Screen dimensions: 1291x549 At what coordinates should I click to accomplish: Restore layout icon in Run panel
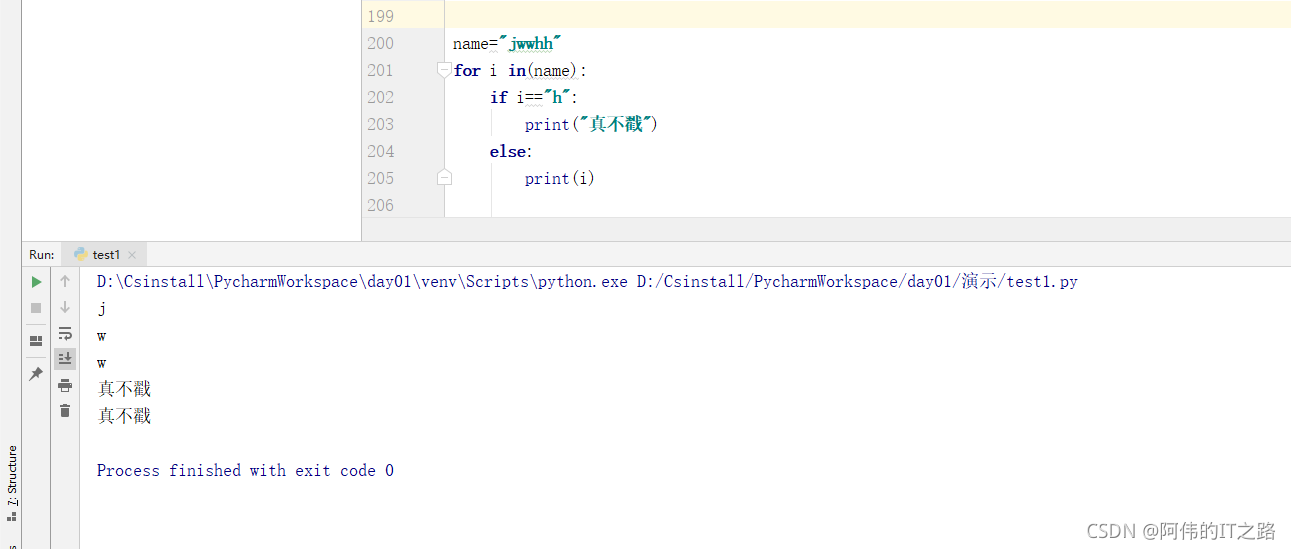point(36,341)
